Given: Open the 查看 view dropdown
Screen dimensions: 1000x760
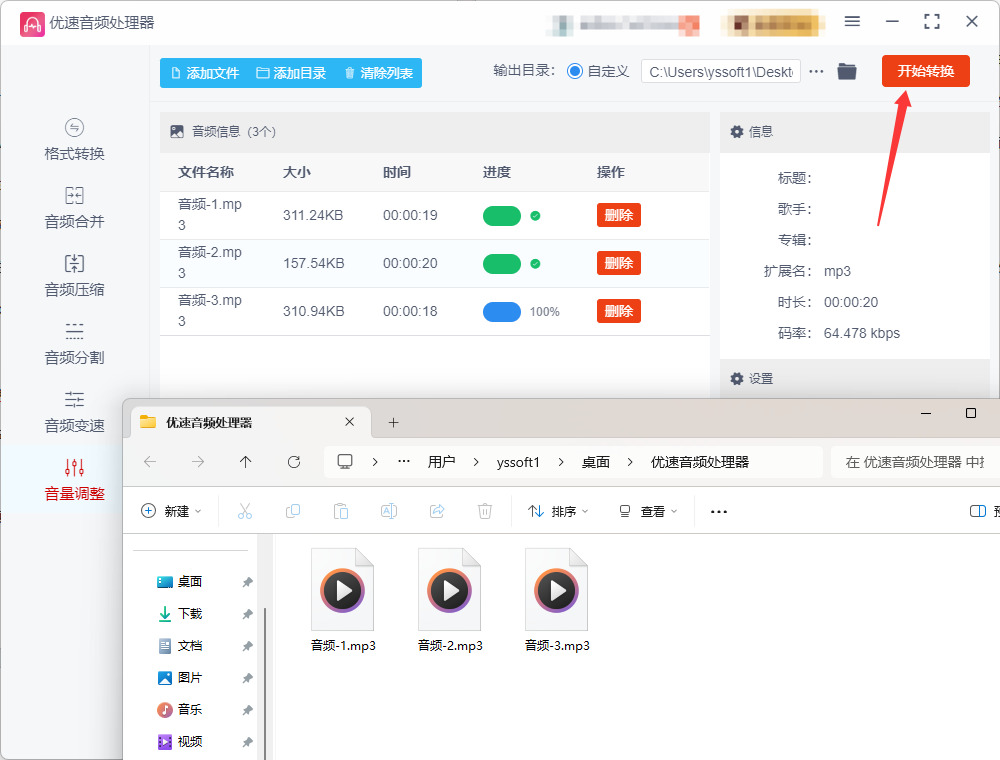Looking at the screenshot, I should 648,511.
